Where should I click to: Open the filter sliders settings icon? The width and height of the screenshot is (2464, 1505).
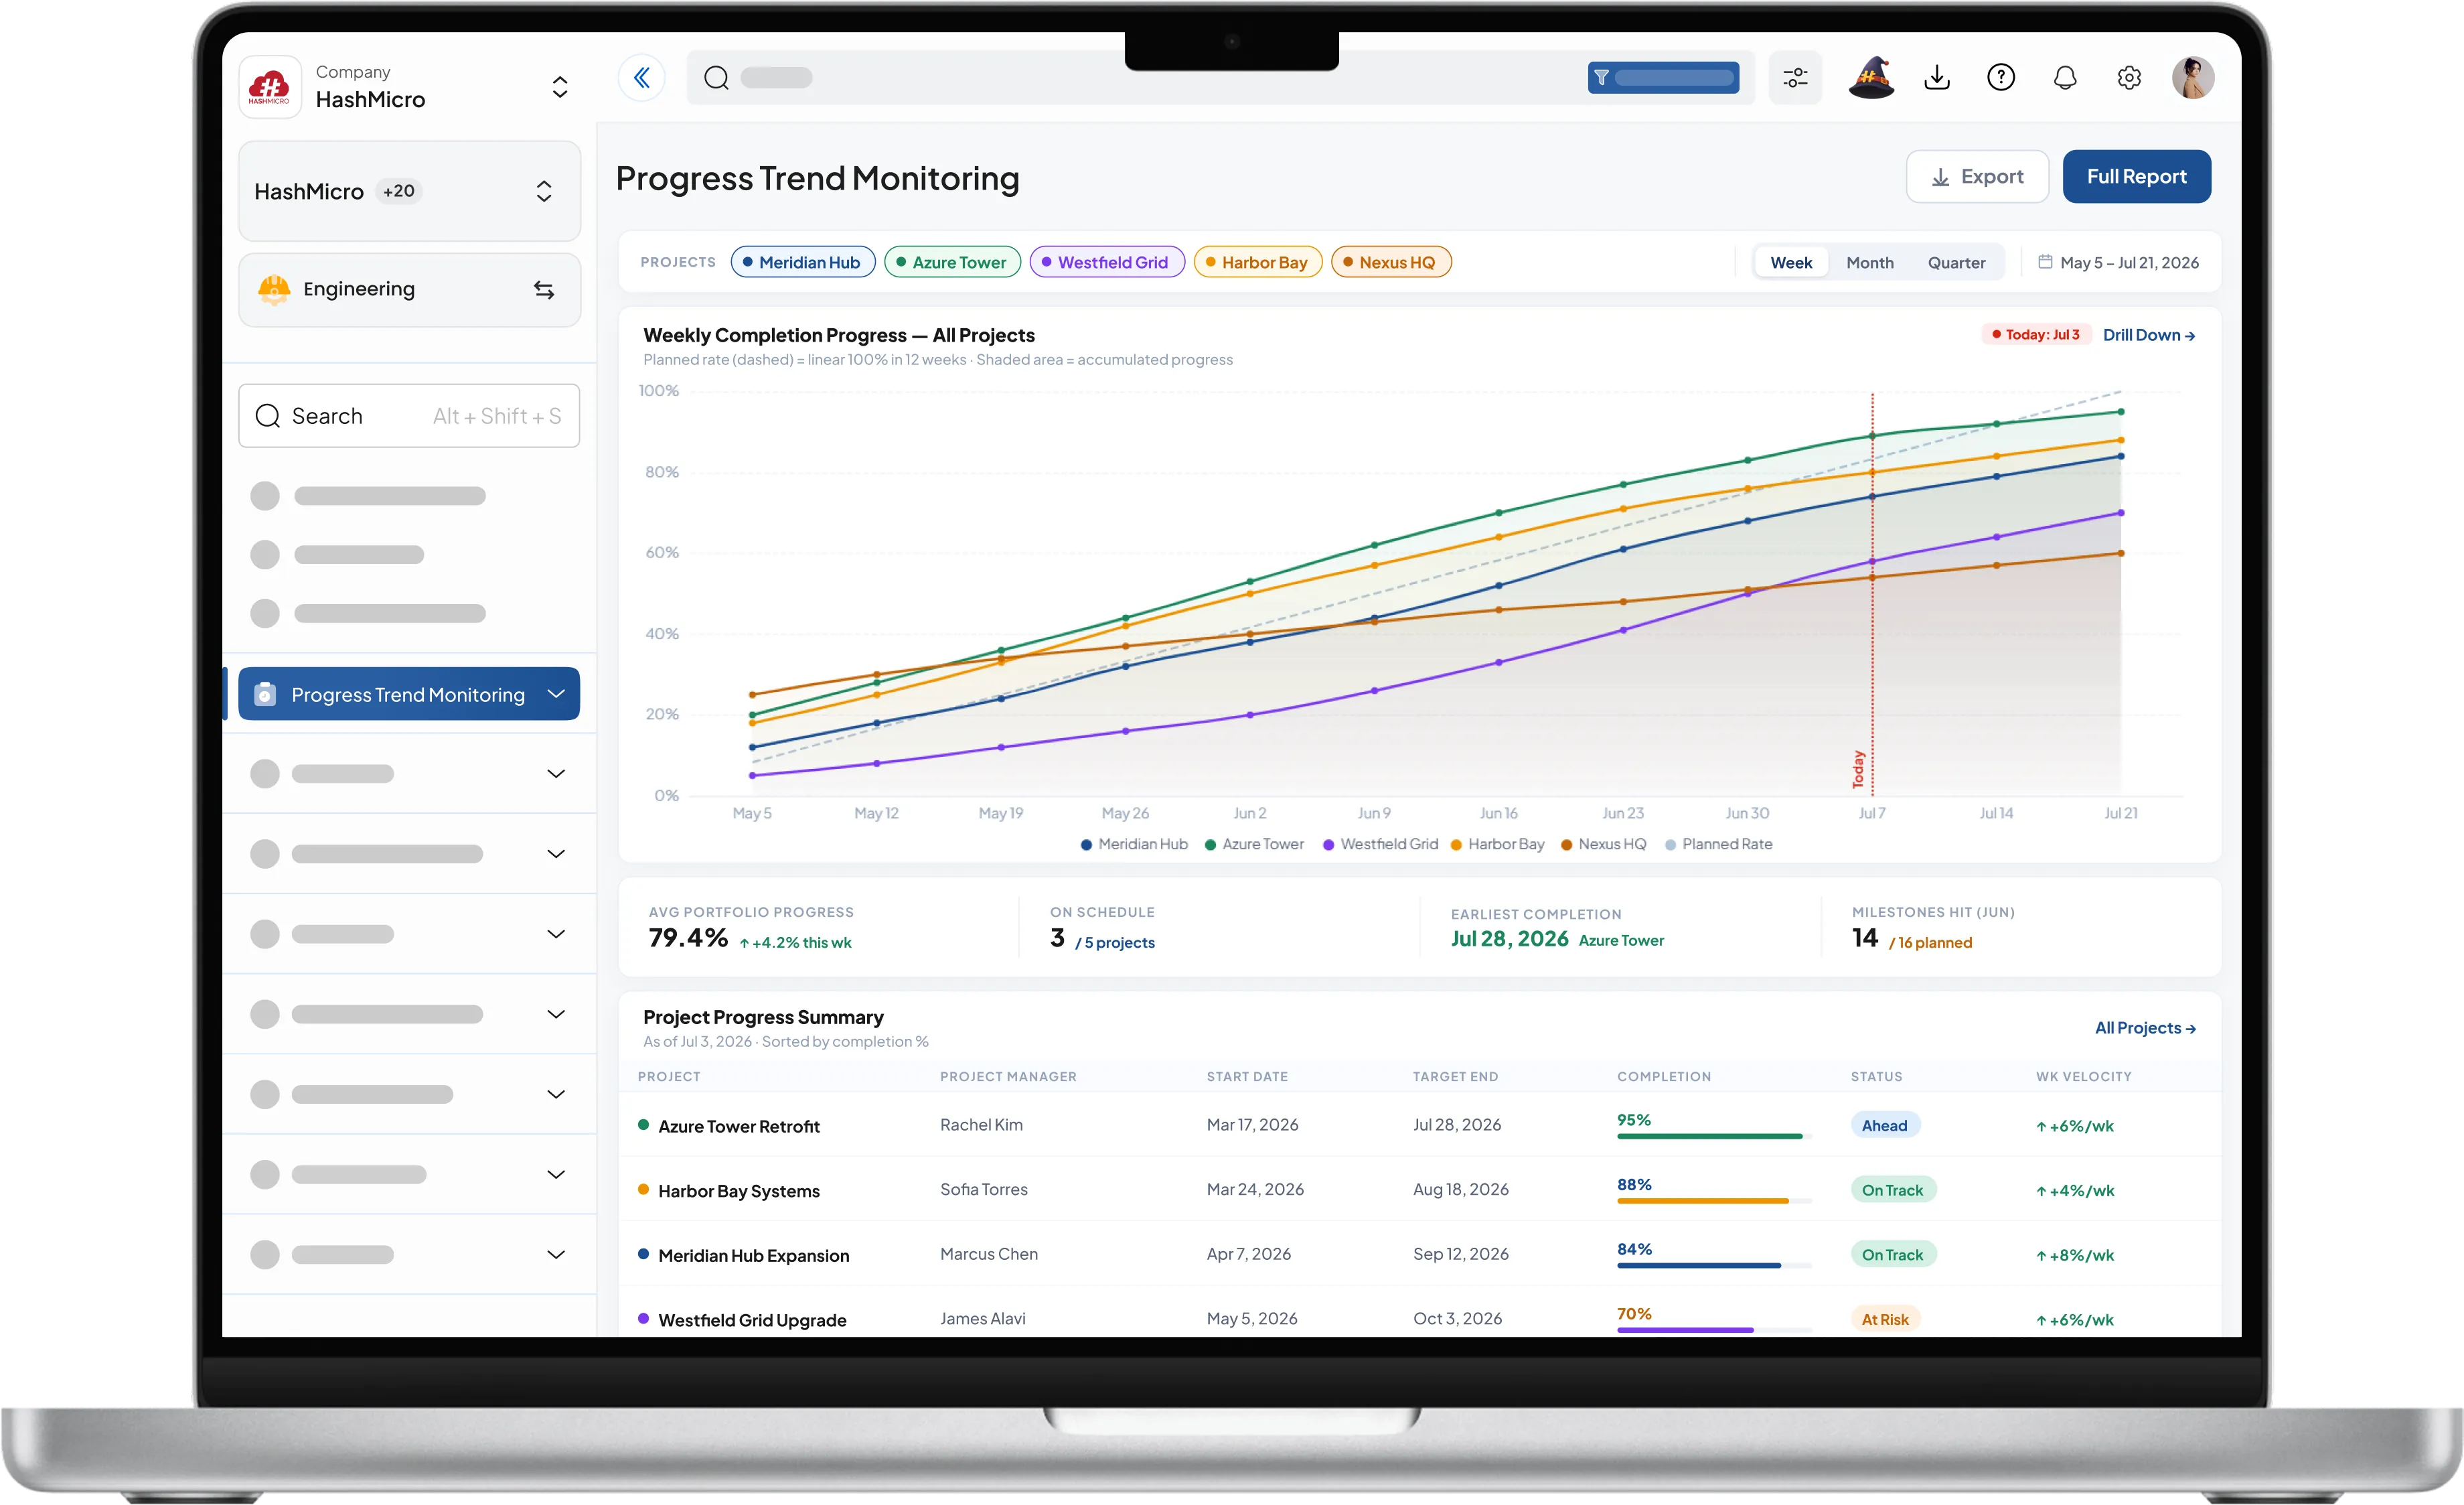(x=1795, y=78)
